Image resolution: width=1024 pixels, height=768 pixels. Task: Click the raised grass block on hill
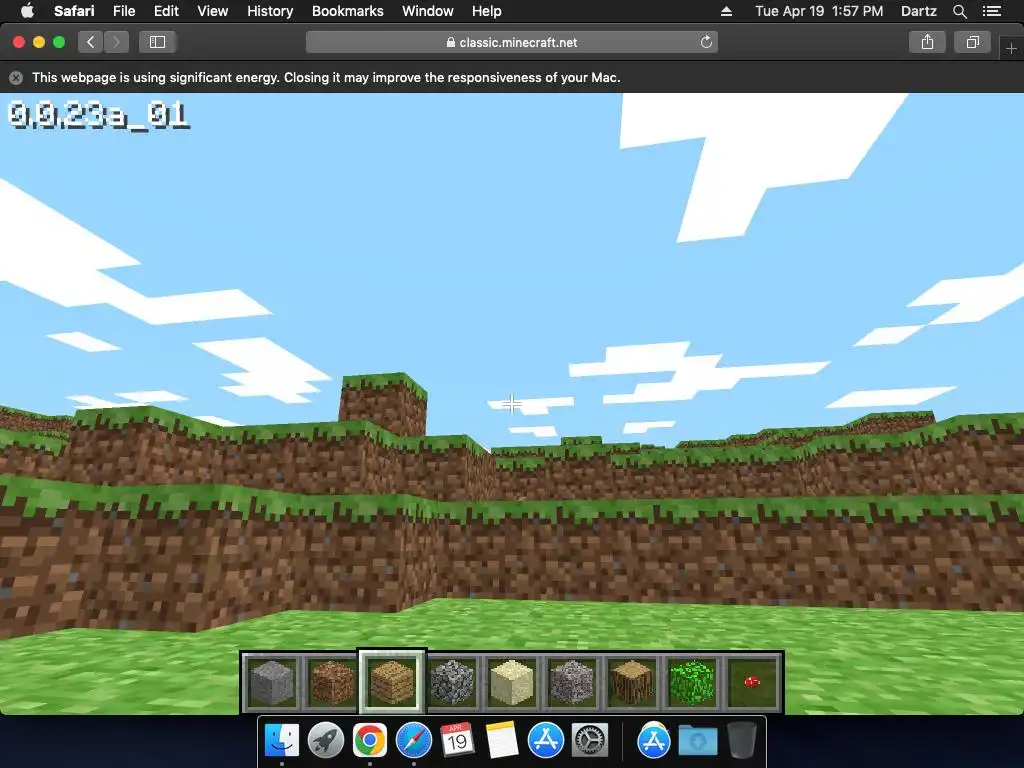383,404
